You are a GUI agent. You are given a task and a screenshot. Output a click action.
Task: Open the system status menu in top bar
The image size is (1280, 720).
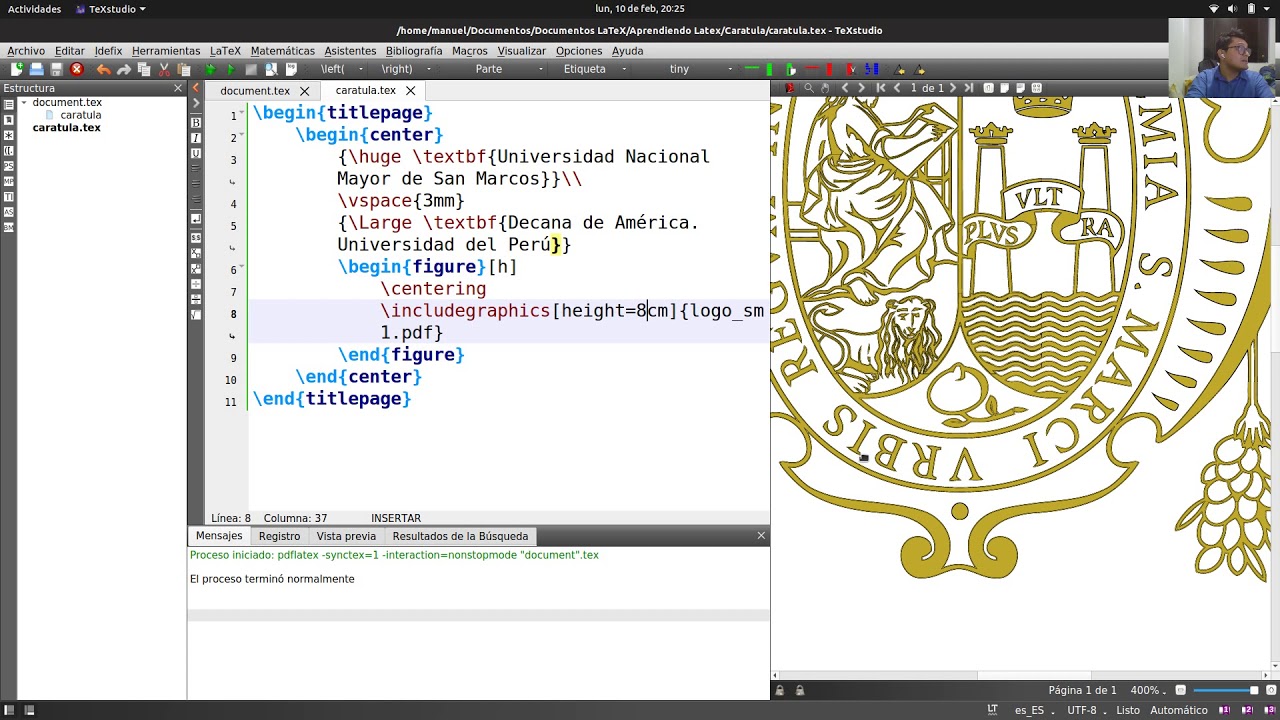point(1242,9)
